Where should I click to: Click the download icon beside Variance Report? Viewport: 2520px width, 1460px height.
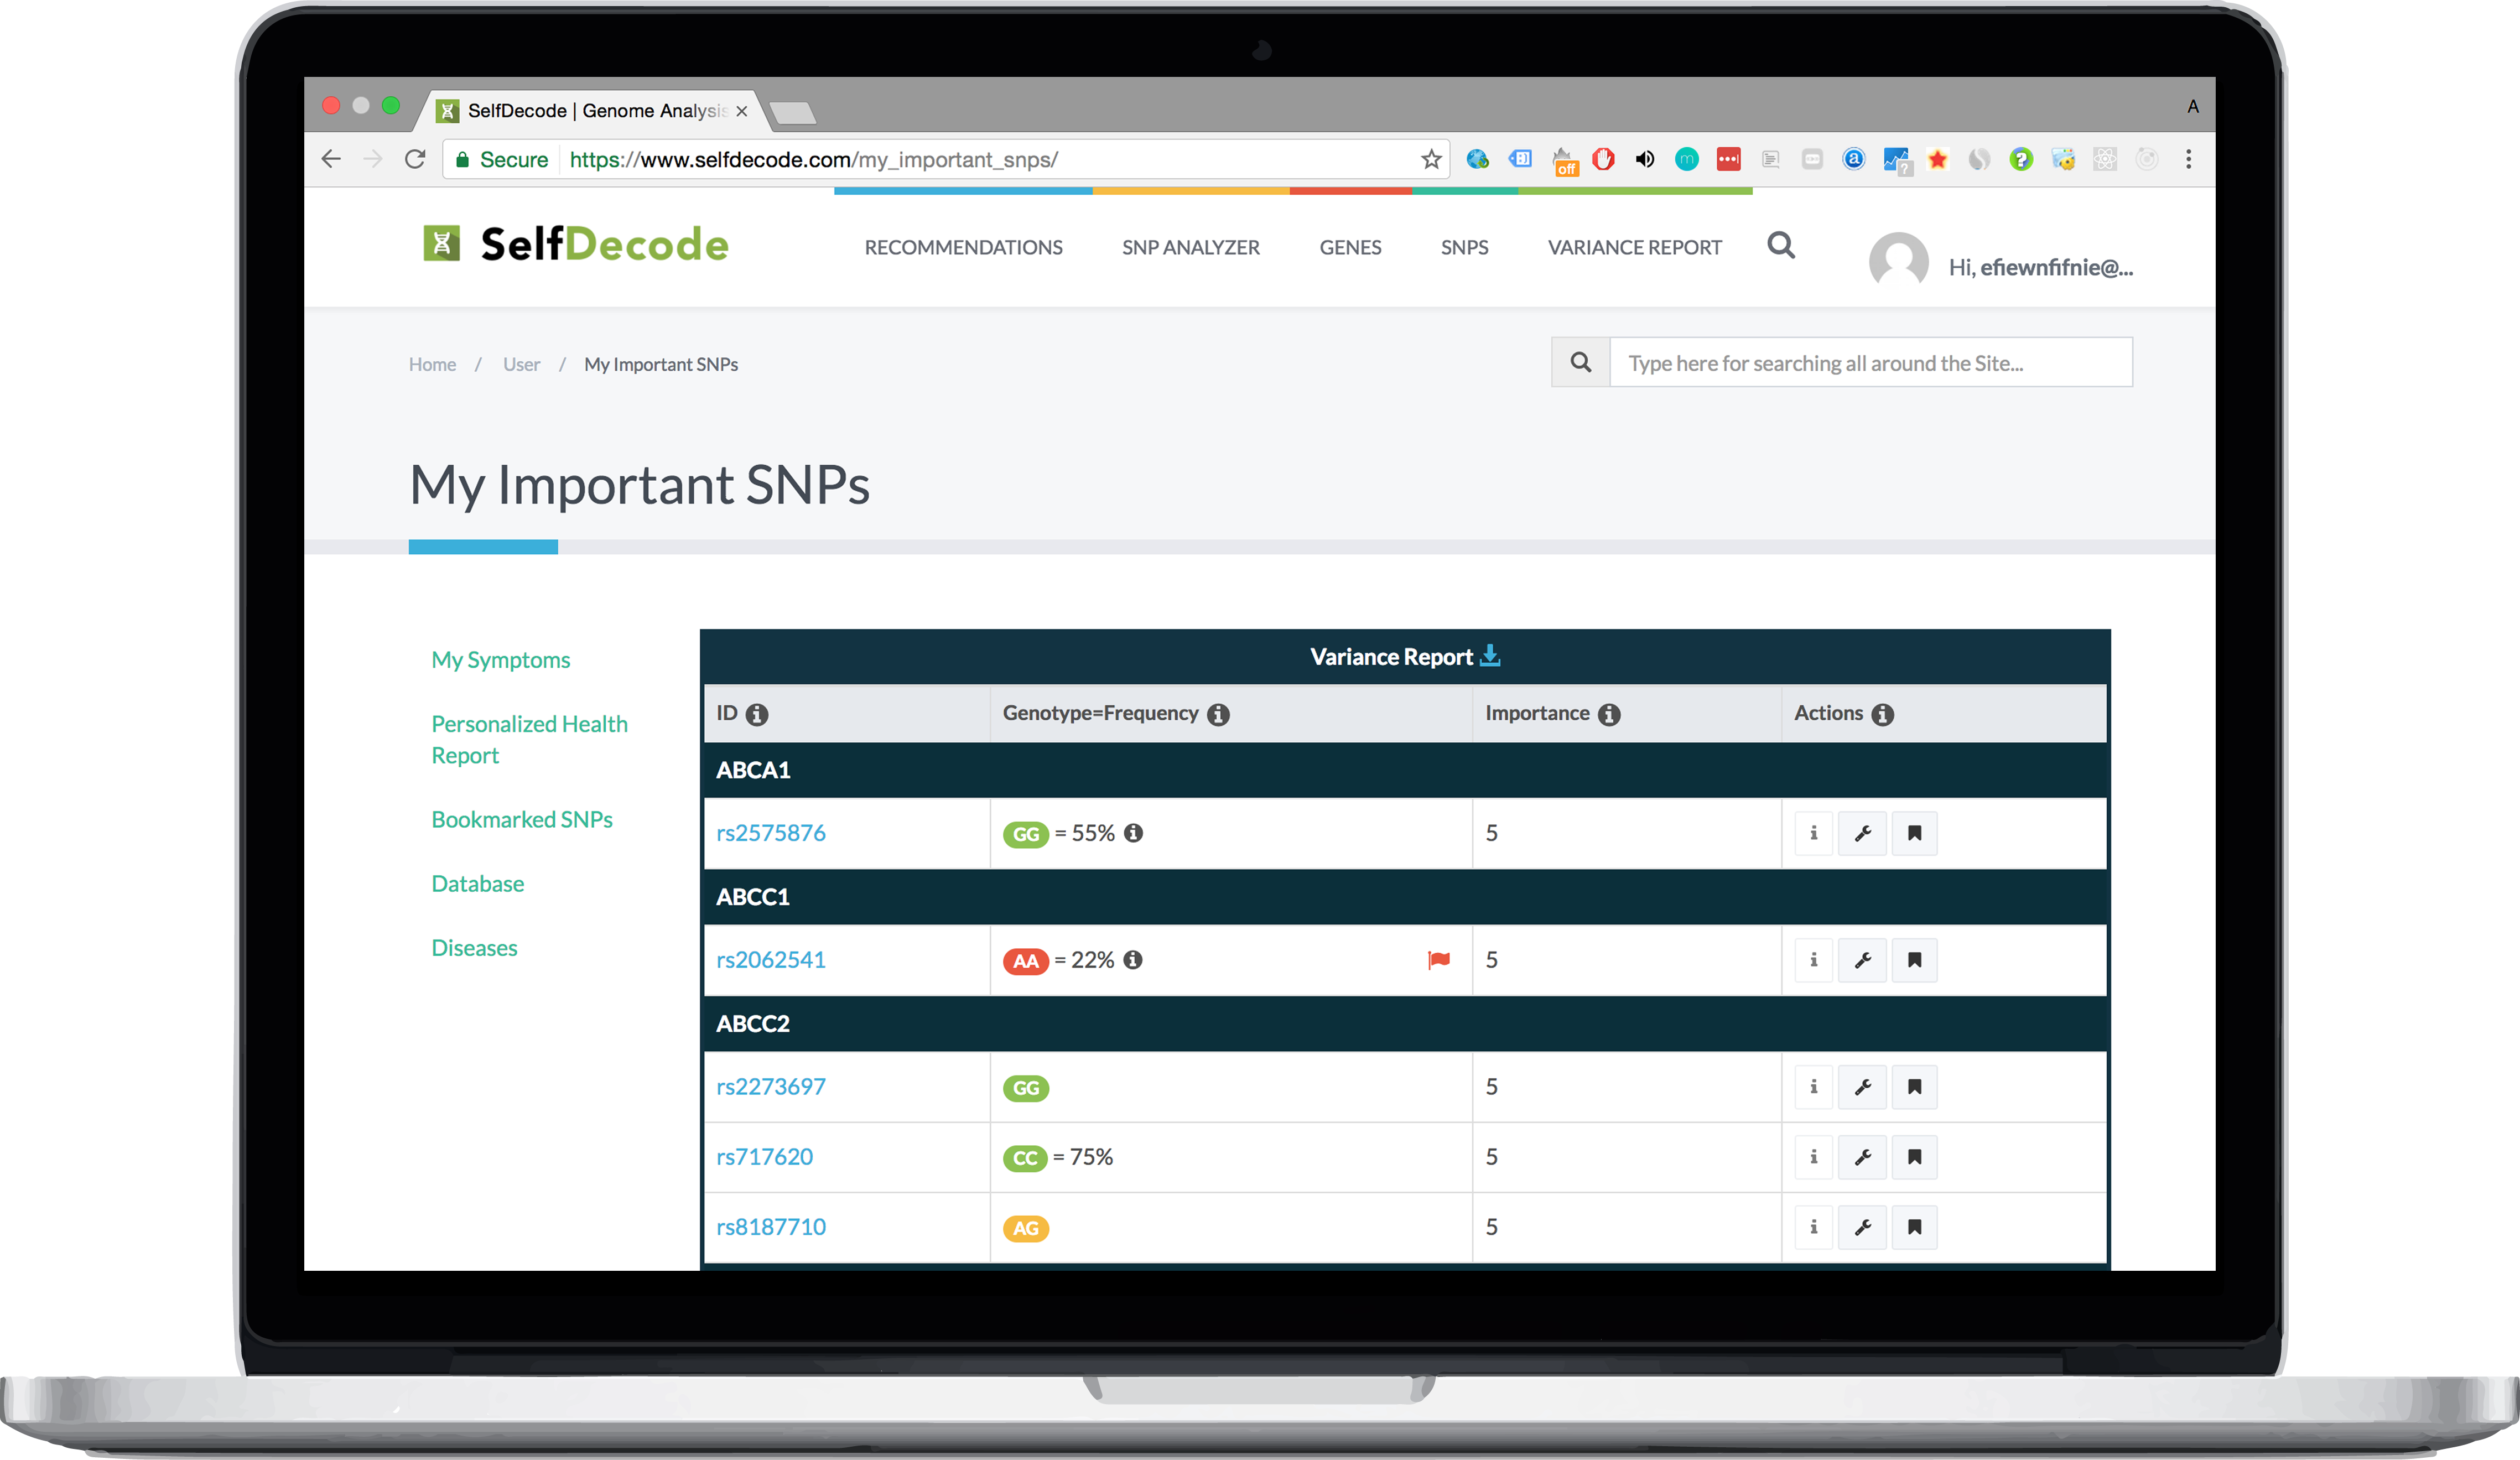1490,656
